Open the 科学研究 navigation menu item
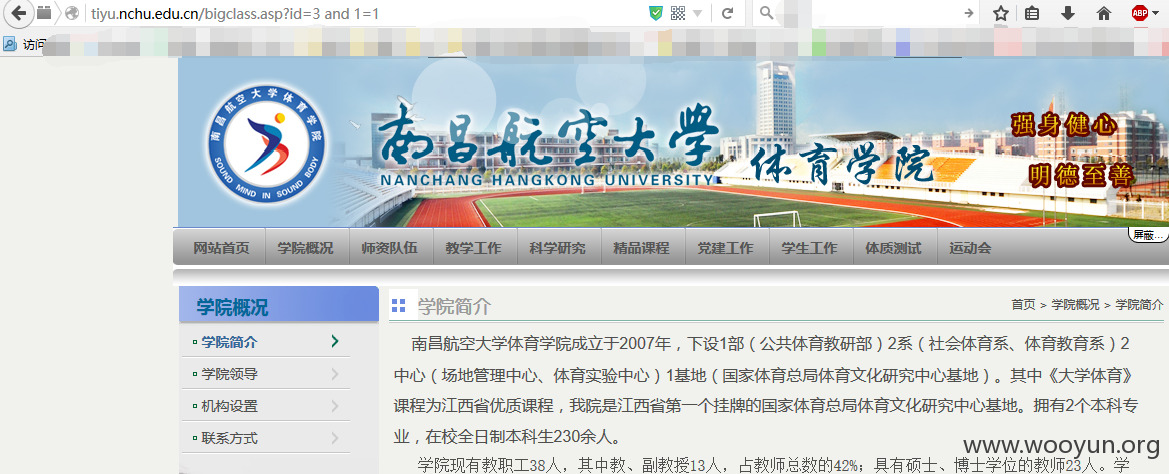 click(557, 248)
